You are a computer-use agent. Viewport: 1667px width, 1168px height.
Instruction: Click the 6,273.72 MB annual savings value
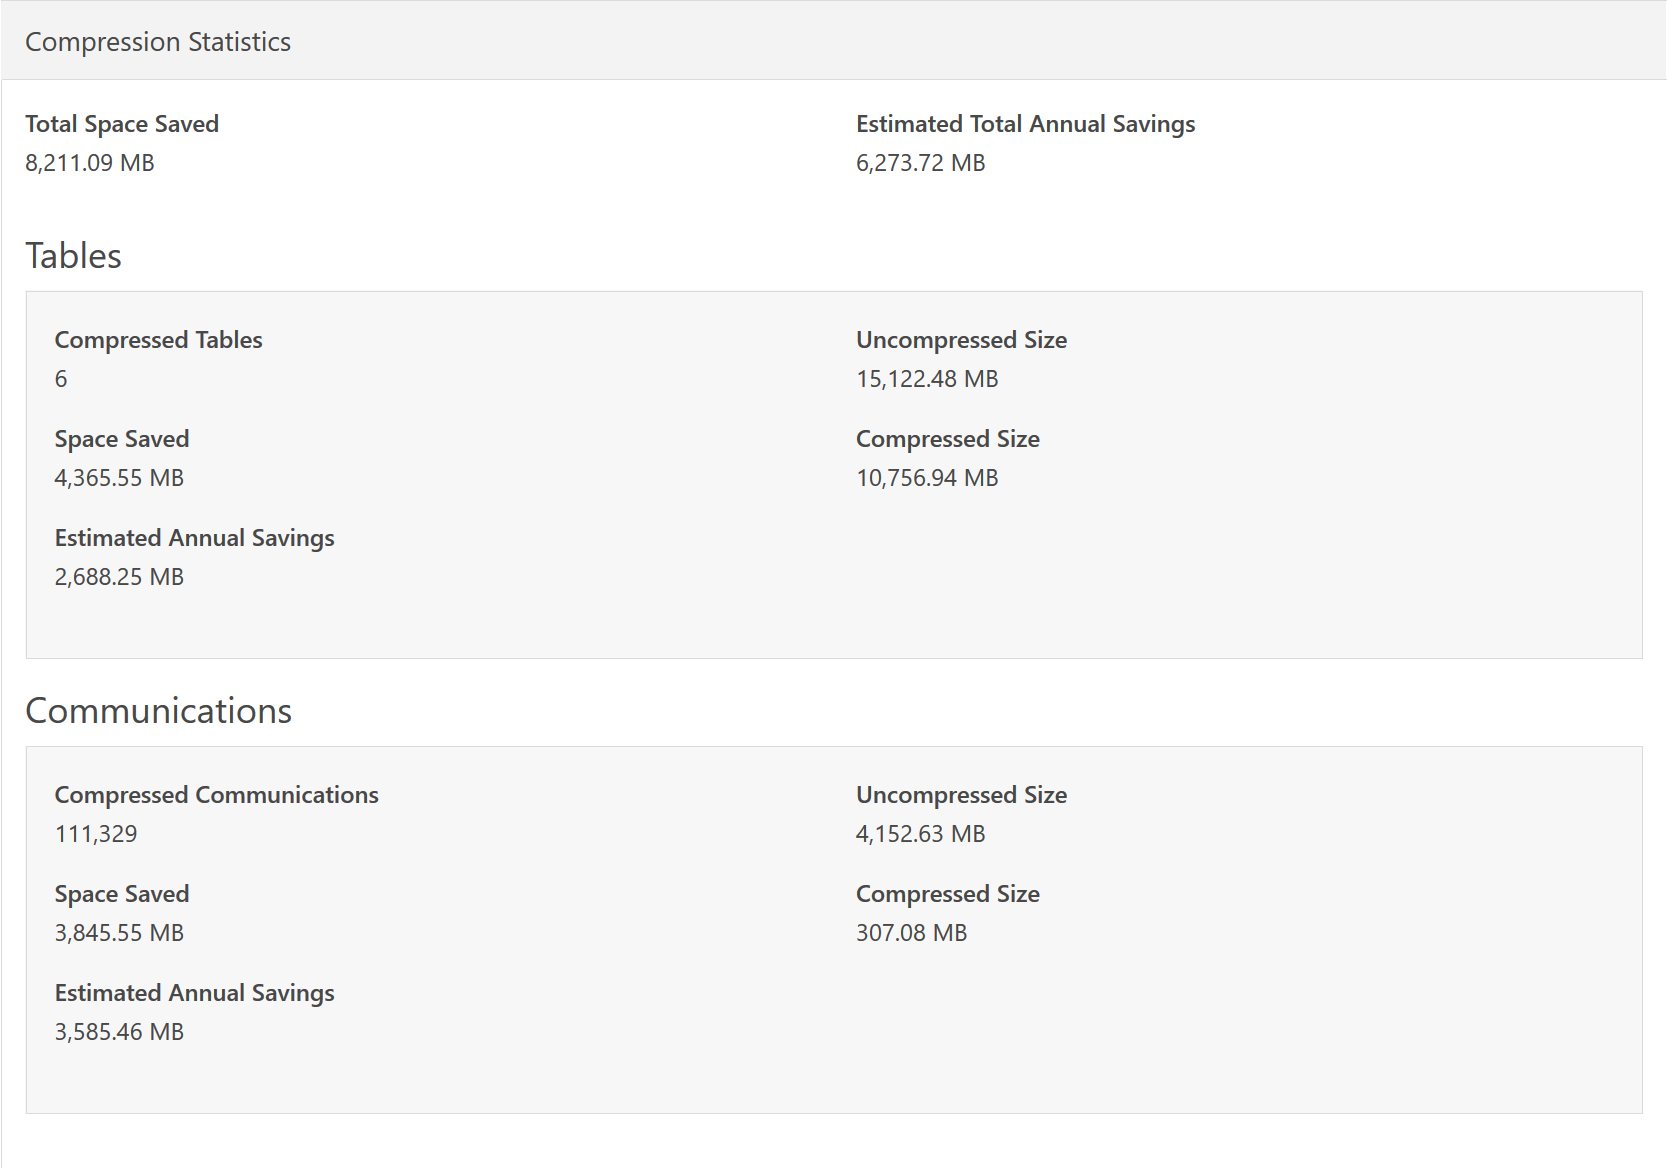click(920, 163)
